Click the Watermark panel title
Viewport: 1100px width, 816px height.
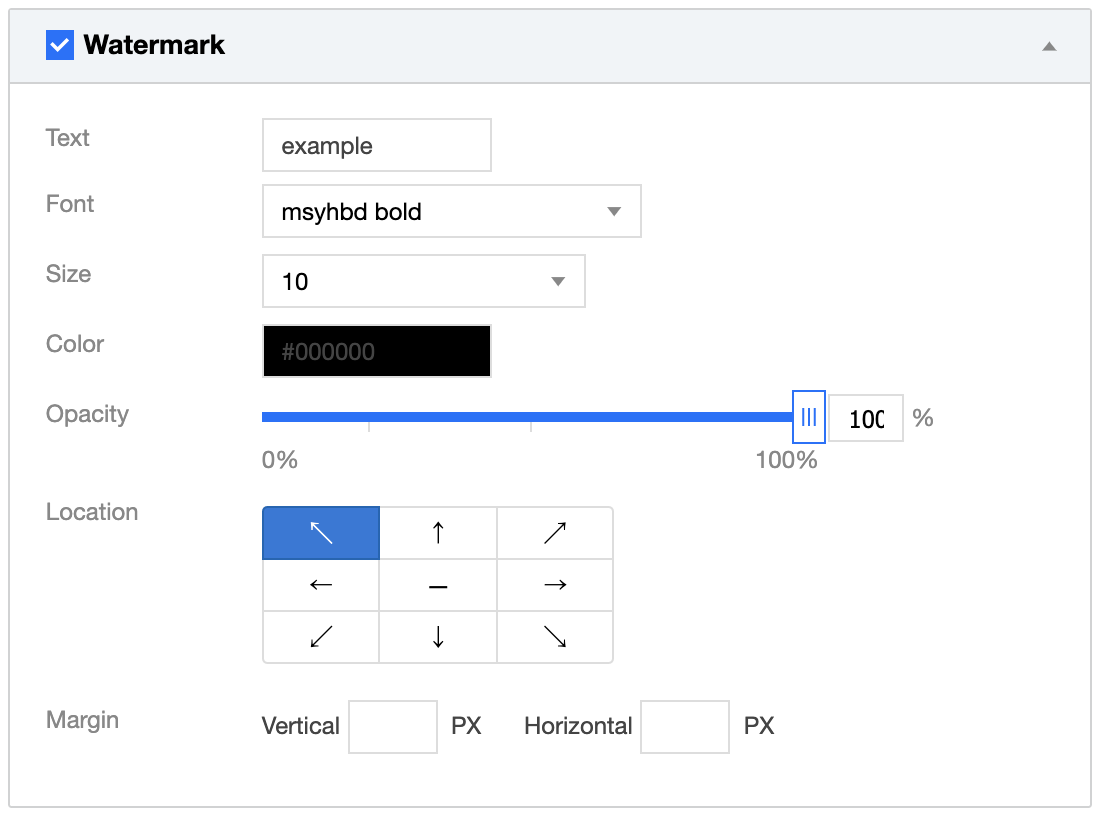(x=155, y=45)
